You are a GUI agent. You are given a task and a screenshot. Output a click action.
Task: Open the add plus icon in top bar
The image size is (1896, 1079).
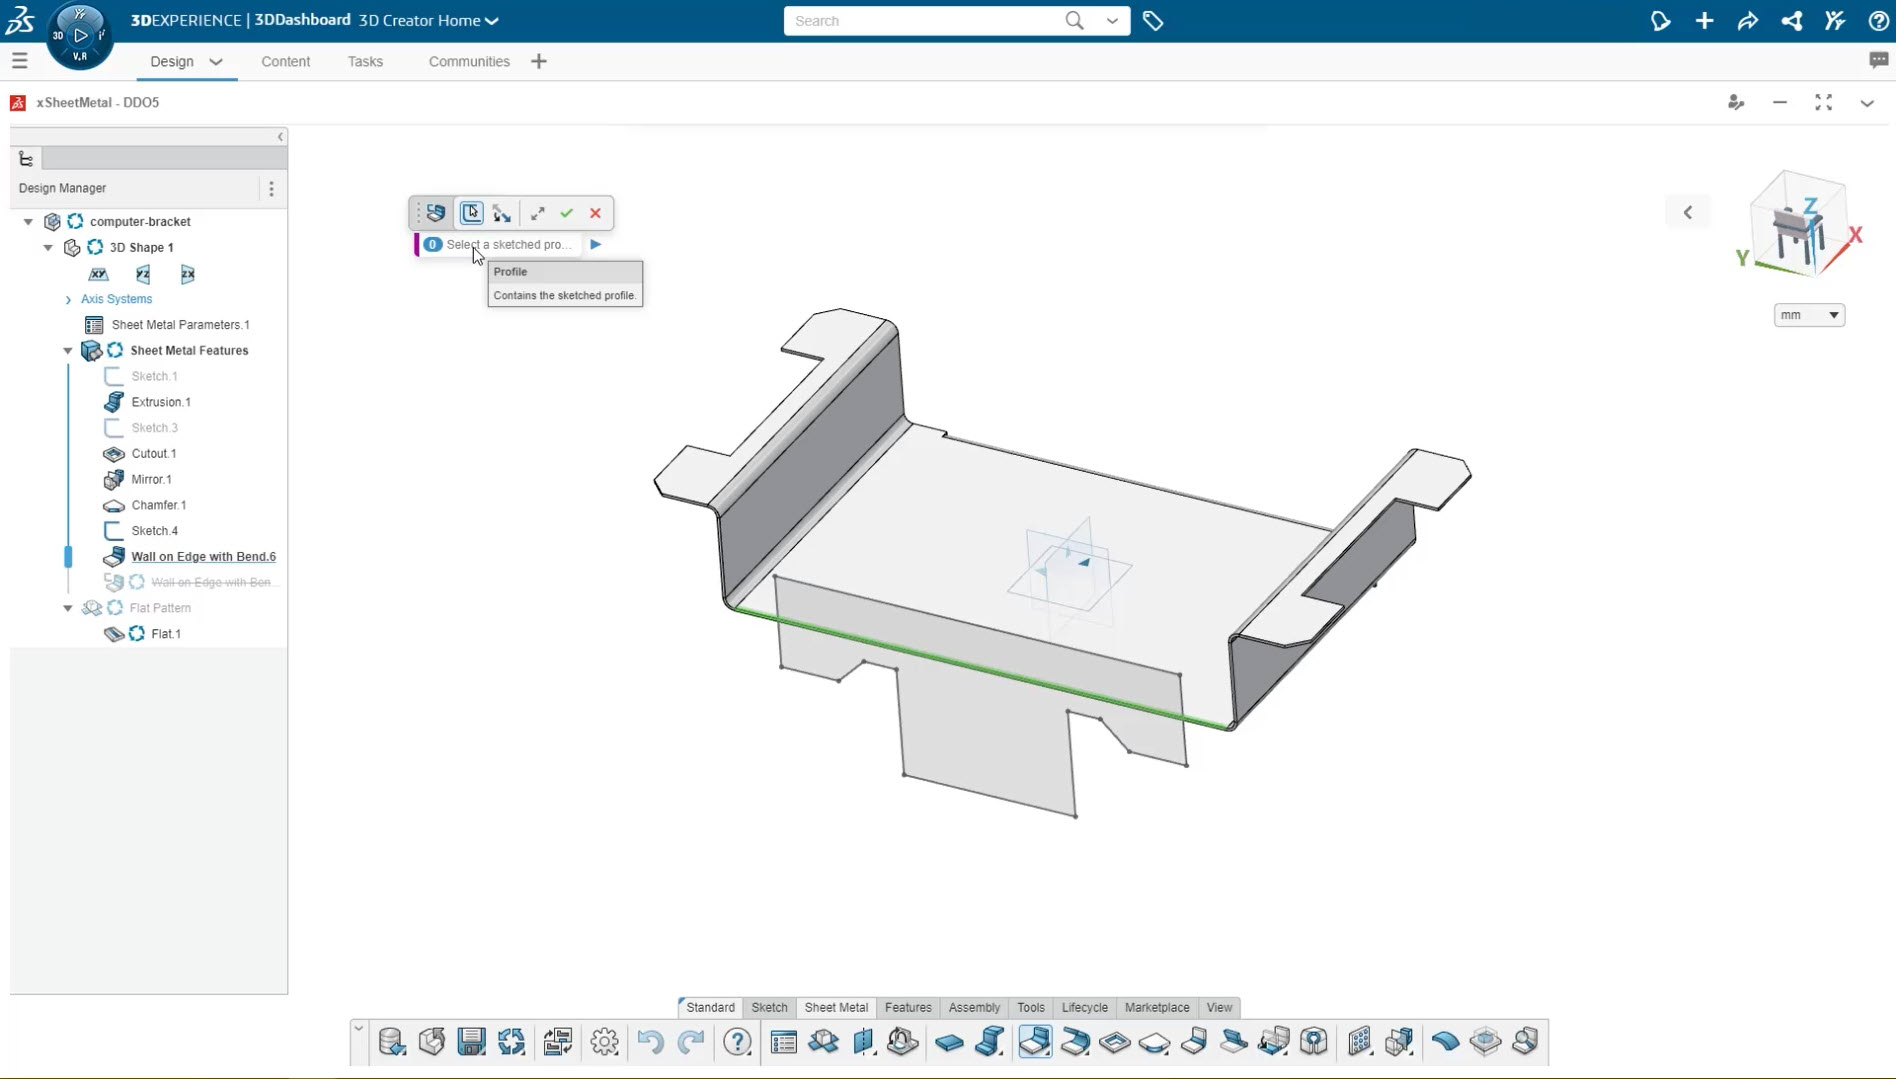(1704, 21)
